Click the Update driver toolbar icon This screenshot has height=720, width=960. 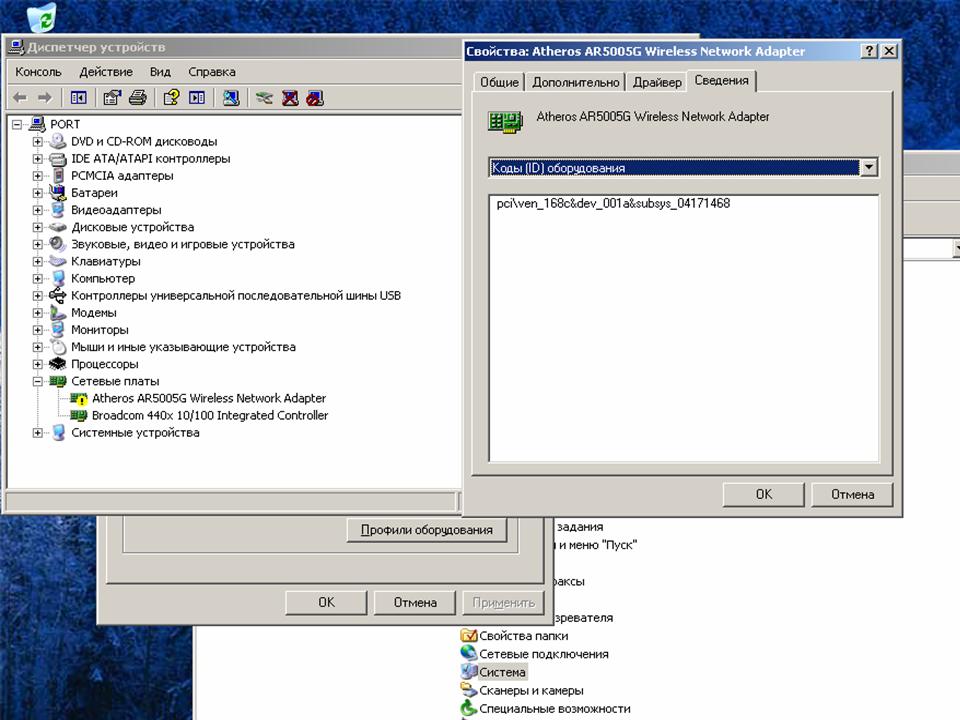coord(264,97)
